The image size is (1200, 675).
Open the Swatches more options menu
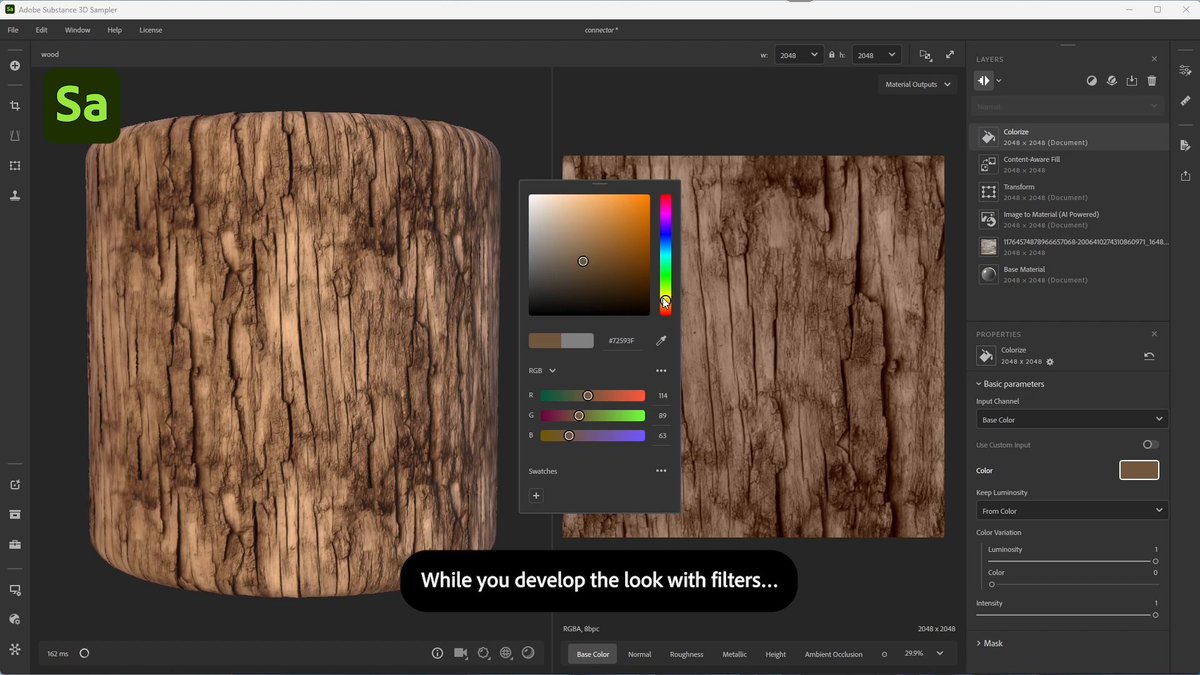(x=661, y=471)
